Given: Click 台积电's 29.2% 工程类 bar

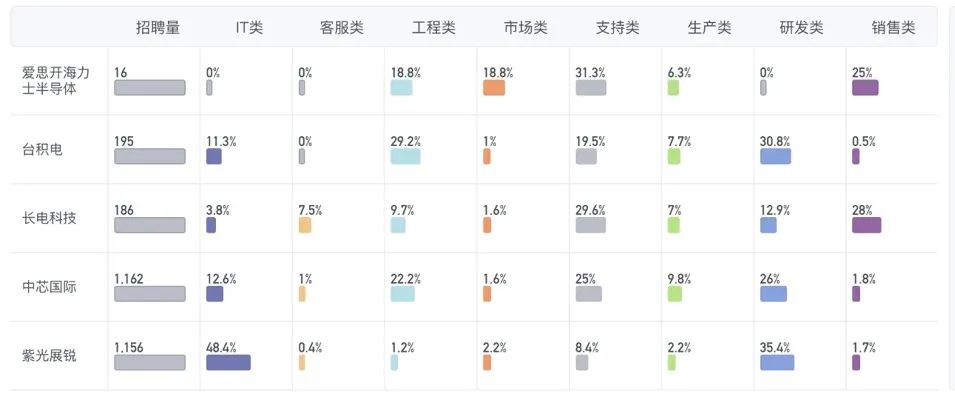Looking at the screenshot, I should point(406,157).
